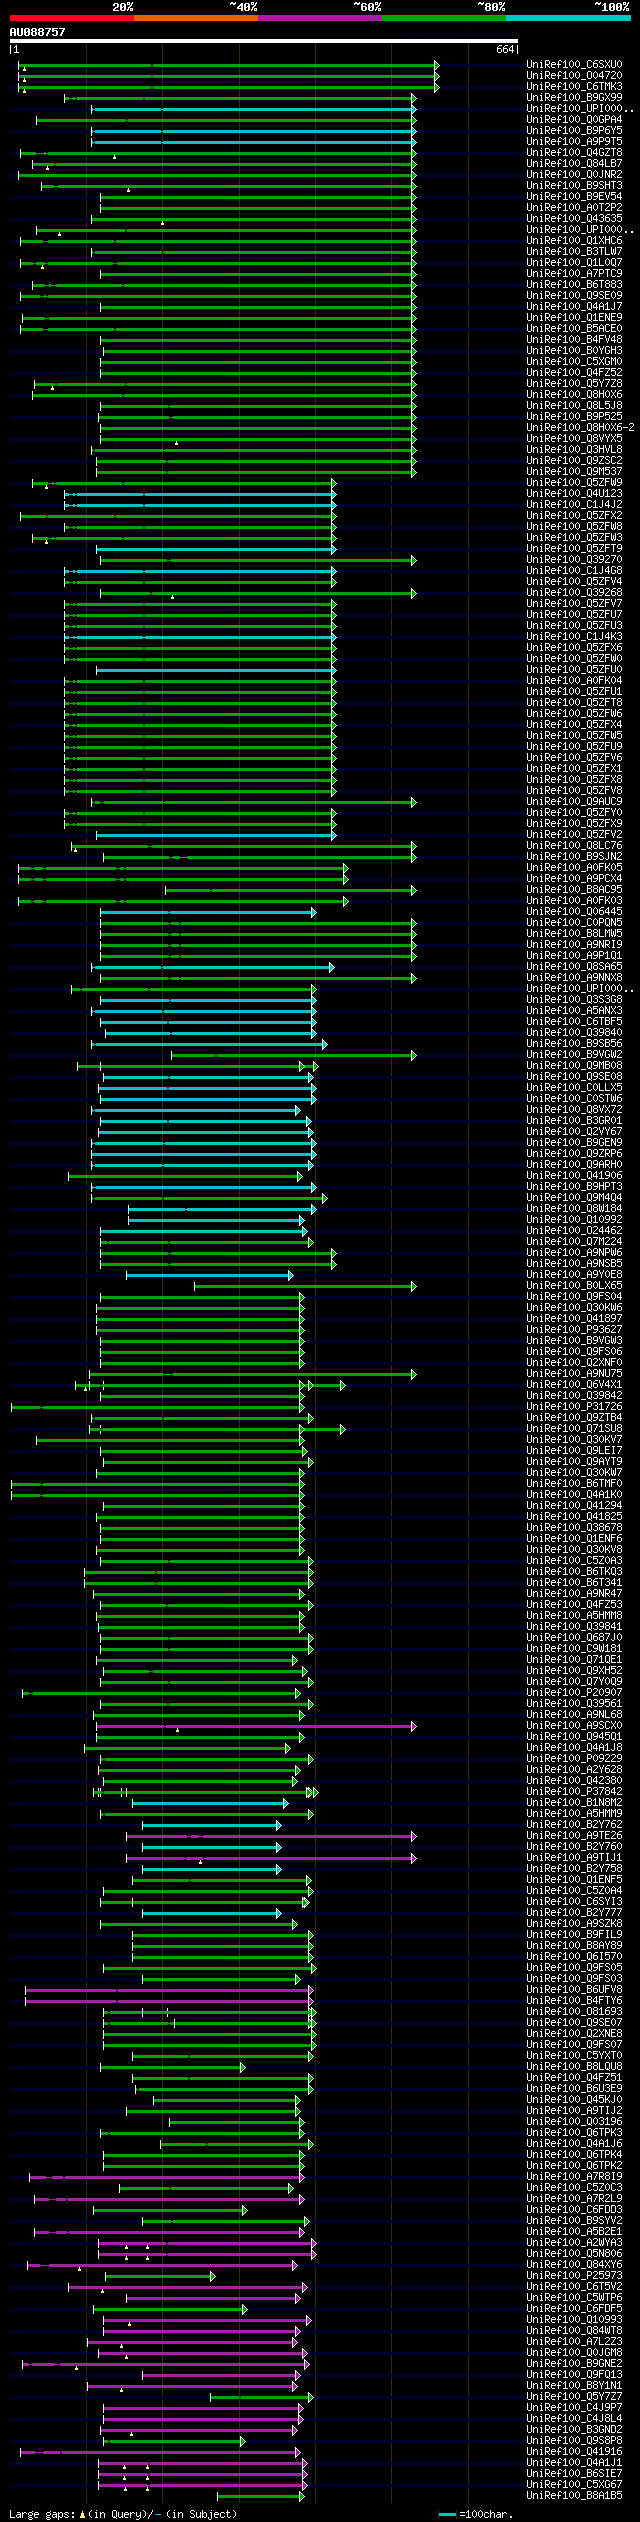Select the UniRef100_Q4A1J7 entry
The image size is (640, 2522).
pyautogui.click(x=574, y=307)
